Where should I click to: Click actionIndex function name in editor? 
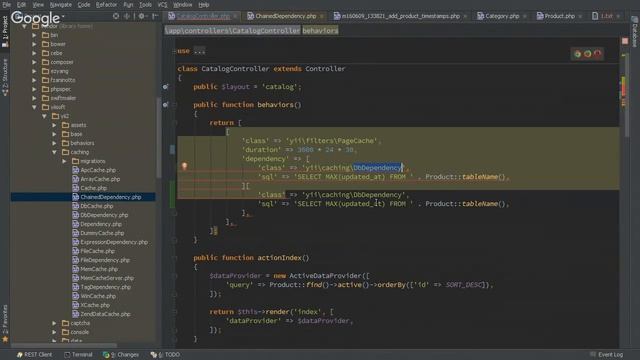coord(280,258)
